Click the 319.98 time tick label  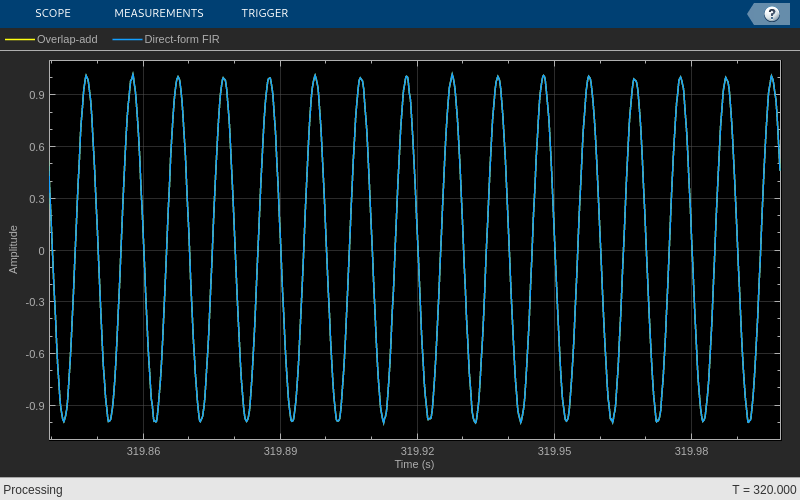coord(691,452)
